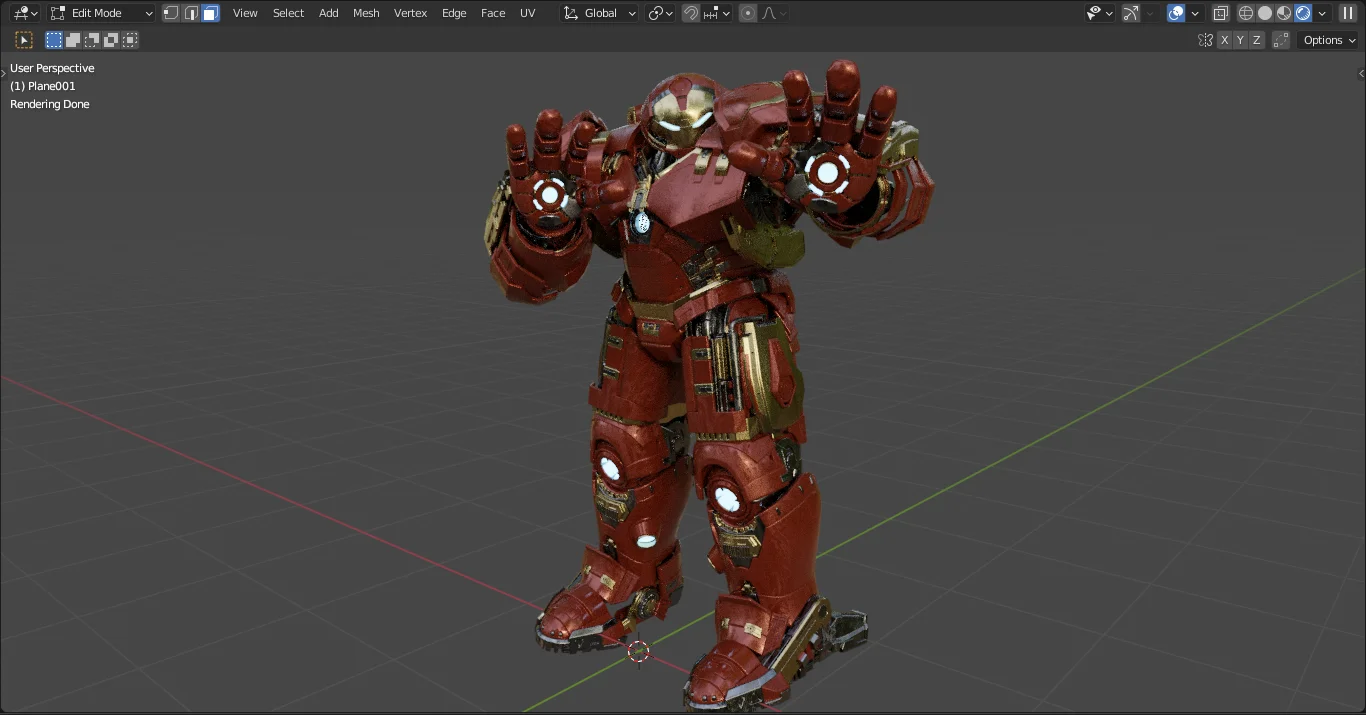Viewport: 1366px width, 715px height.
Task: Click the Plane001 text in viewport info
Action: (41, 86)
